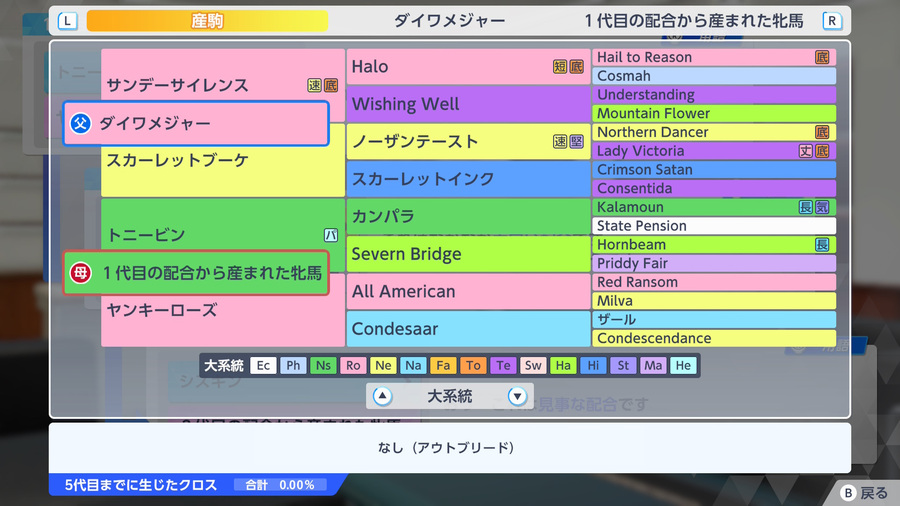Click the down arrow beside 大系統 selector
Screen dimensions: 900x506
(517, 396)
